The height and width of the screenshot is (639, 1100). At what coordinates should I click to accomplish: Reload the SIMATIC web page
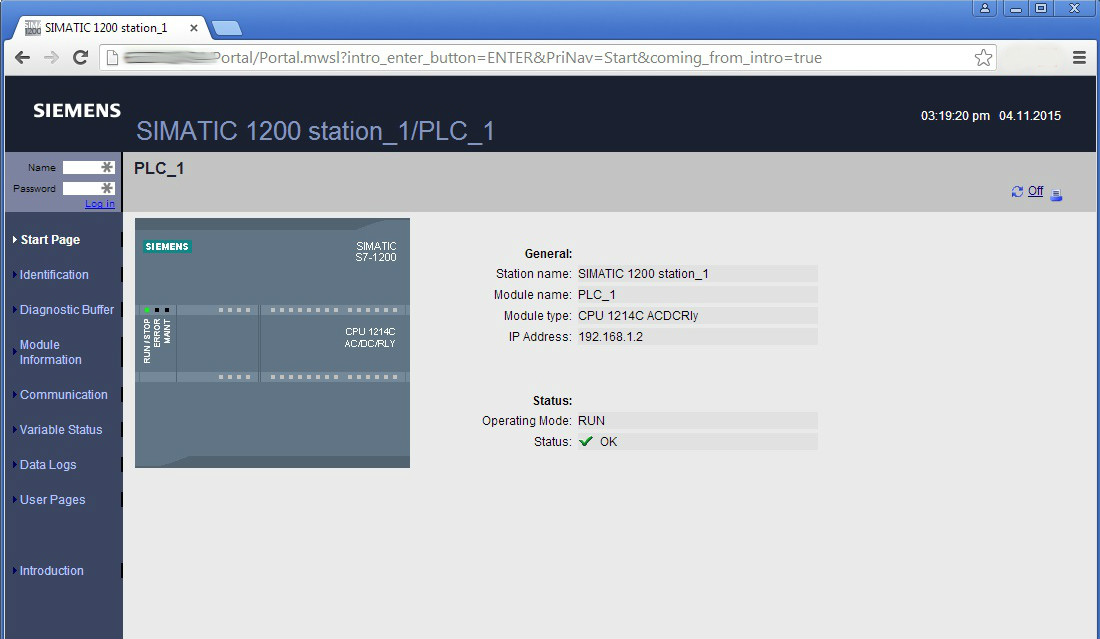[81, 58]
